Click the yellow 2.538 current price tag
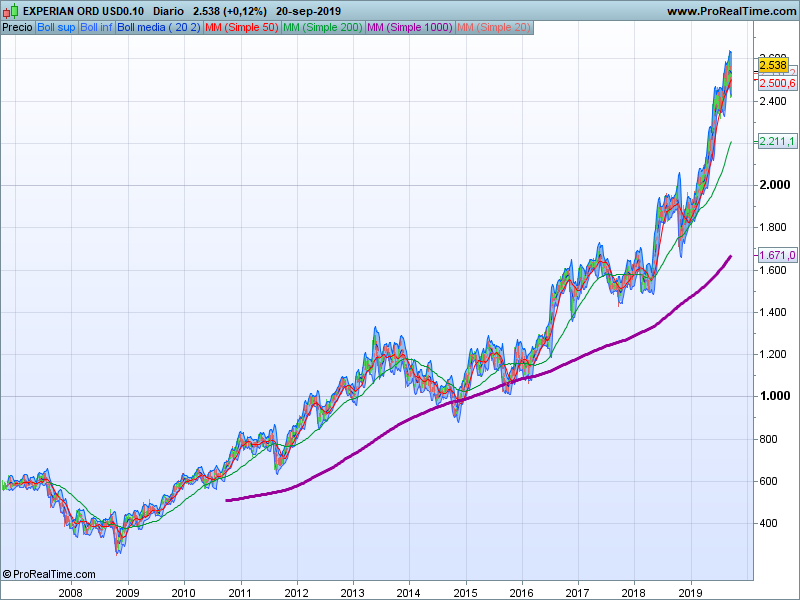Screen dimensions: 800x600 pyautogui.click(x=773, y=65)
